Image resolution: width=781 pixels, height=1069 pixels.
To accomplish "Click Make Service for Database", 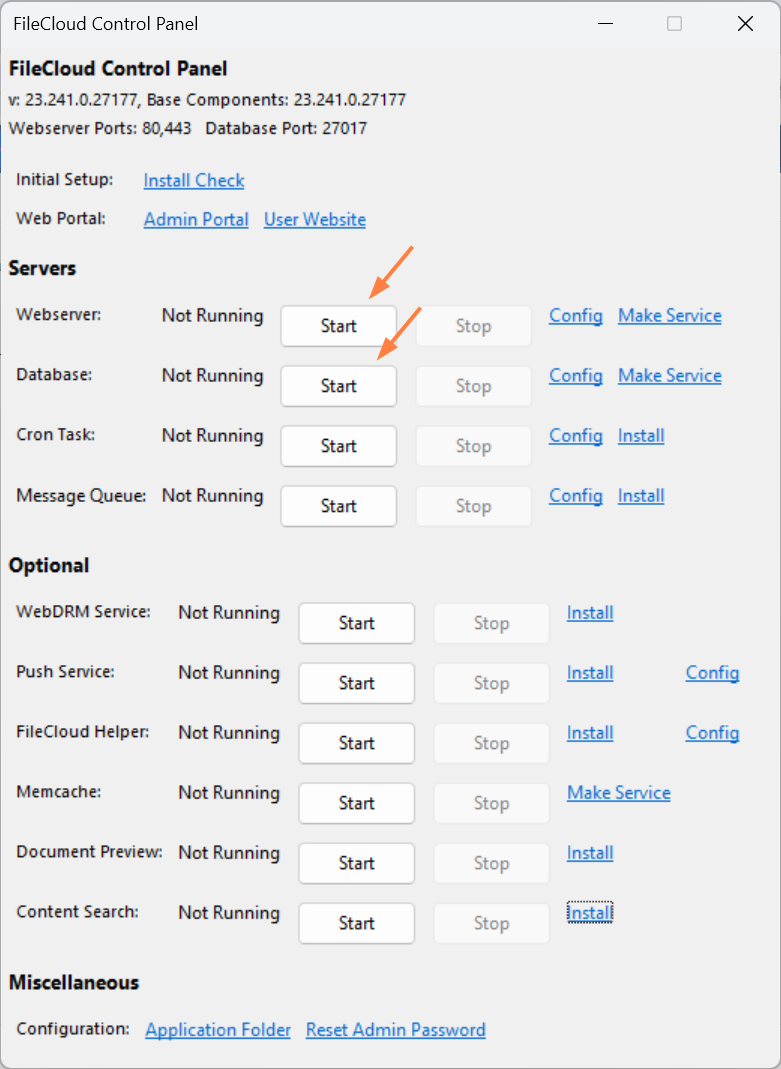I will click(670, 375).
